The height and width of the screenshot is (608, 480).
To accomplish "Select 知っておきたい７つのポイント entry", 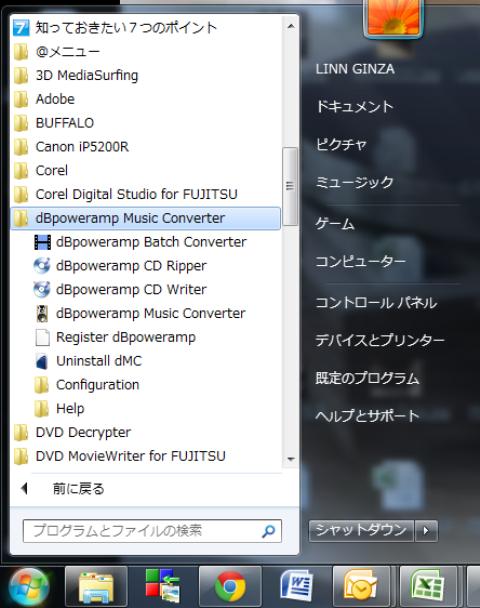I will [x=145, y=28].
